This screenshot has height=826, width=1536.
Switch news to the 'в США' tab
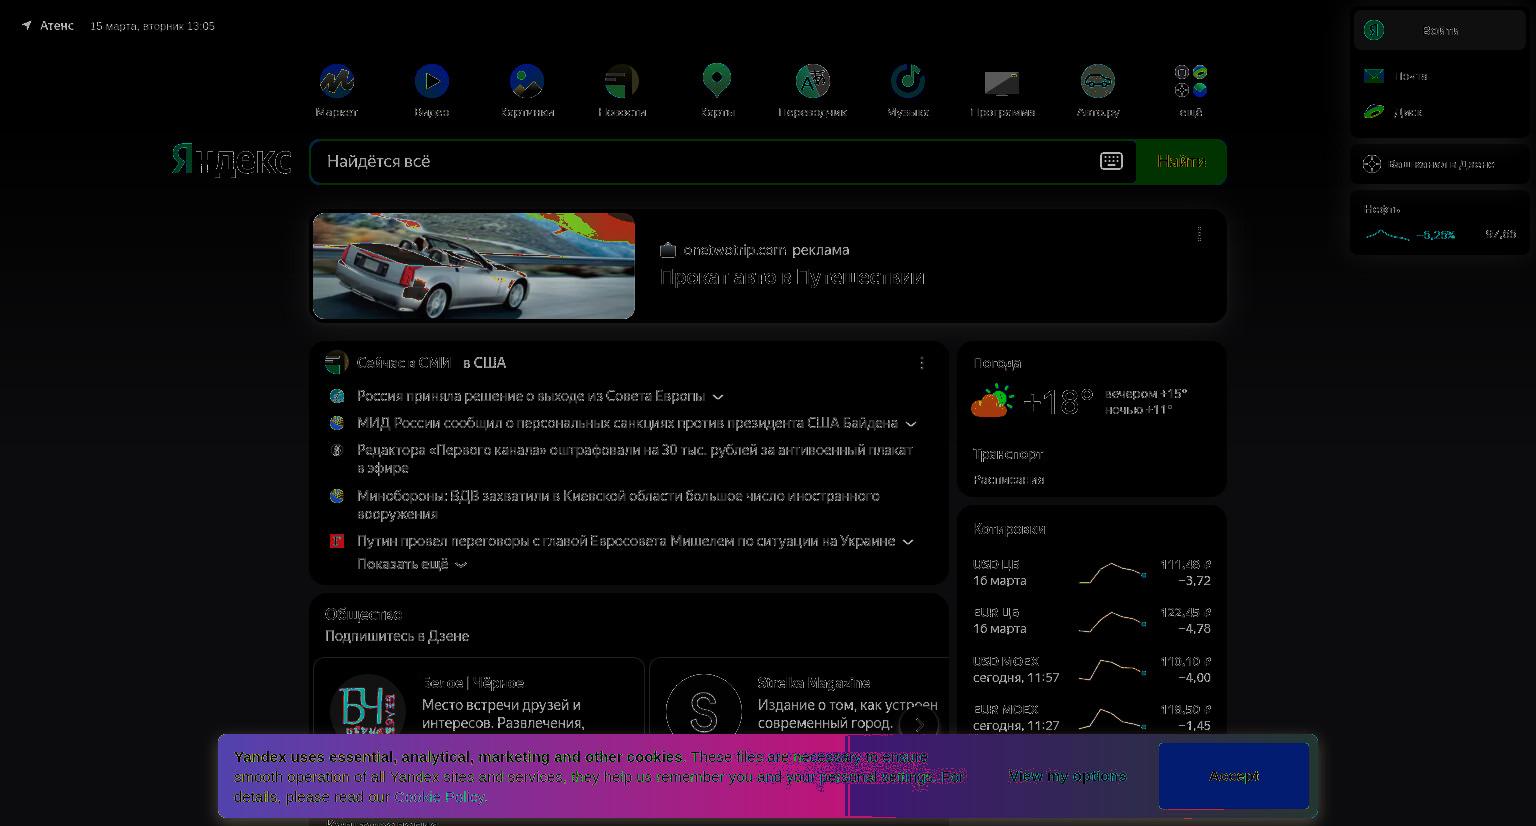pos(484,363)
